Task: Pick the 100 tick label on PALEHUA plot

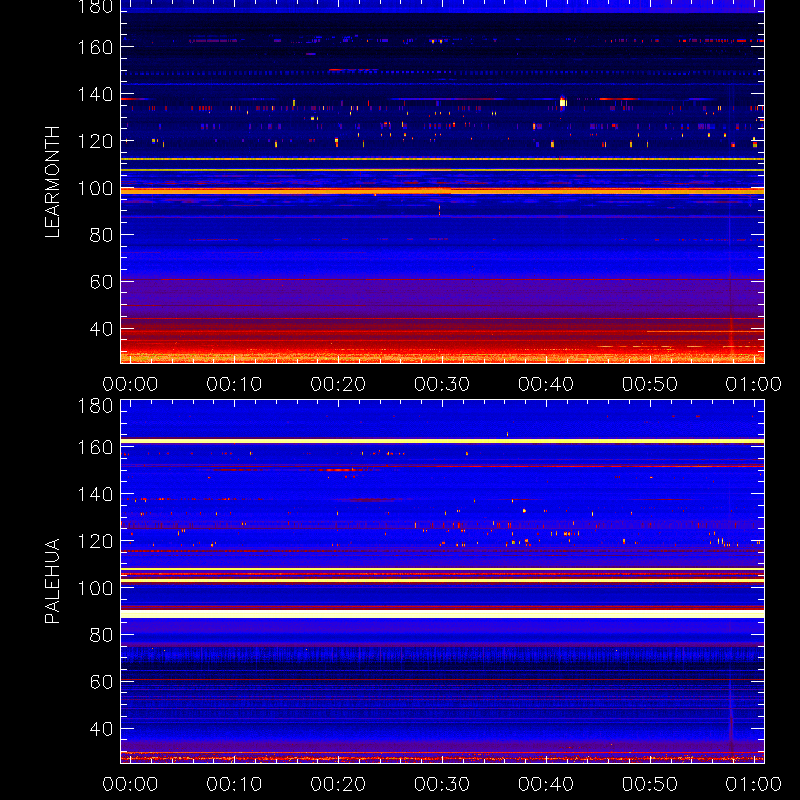Action: point(95,588)
